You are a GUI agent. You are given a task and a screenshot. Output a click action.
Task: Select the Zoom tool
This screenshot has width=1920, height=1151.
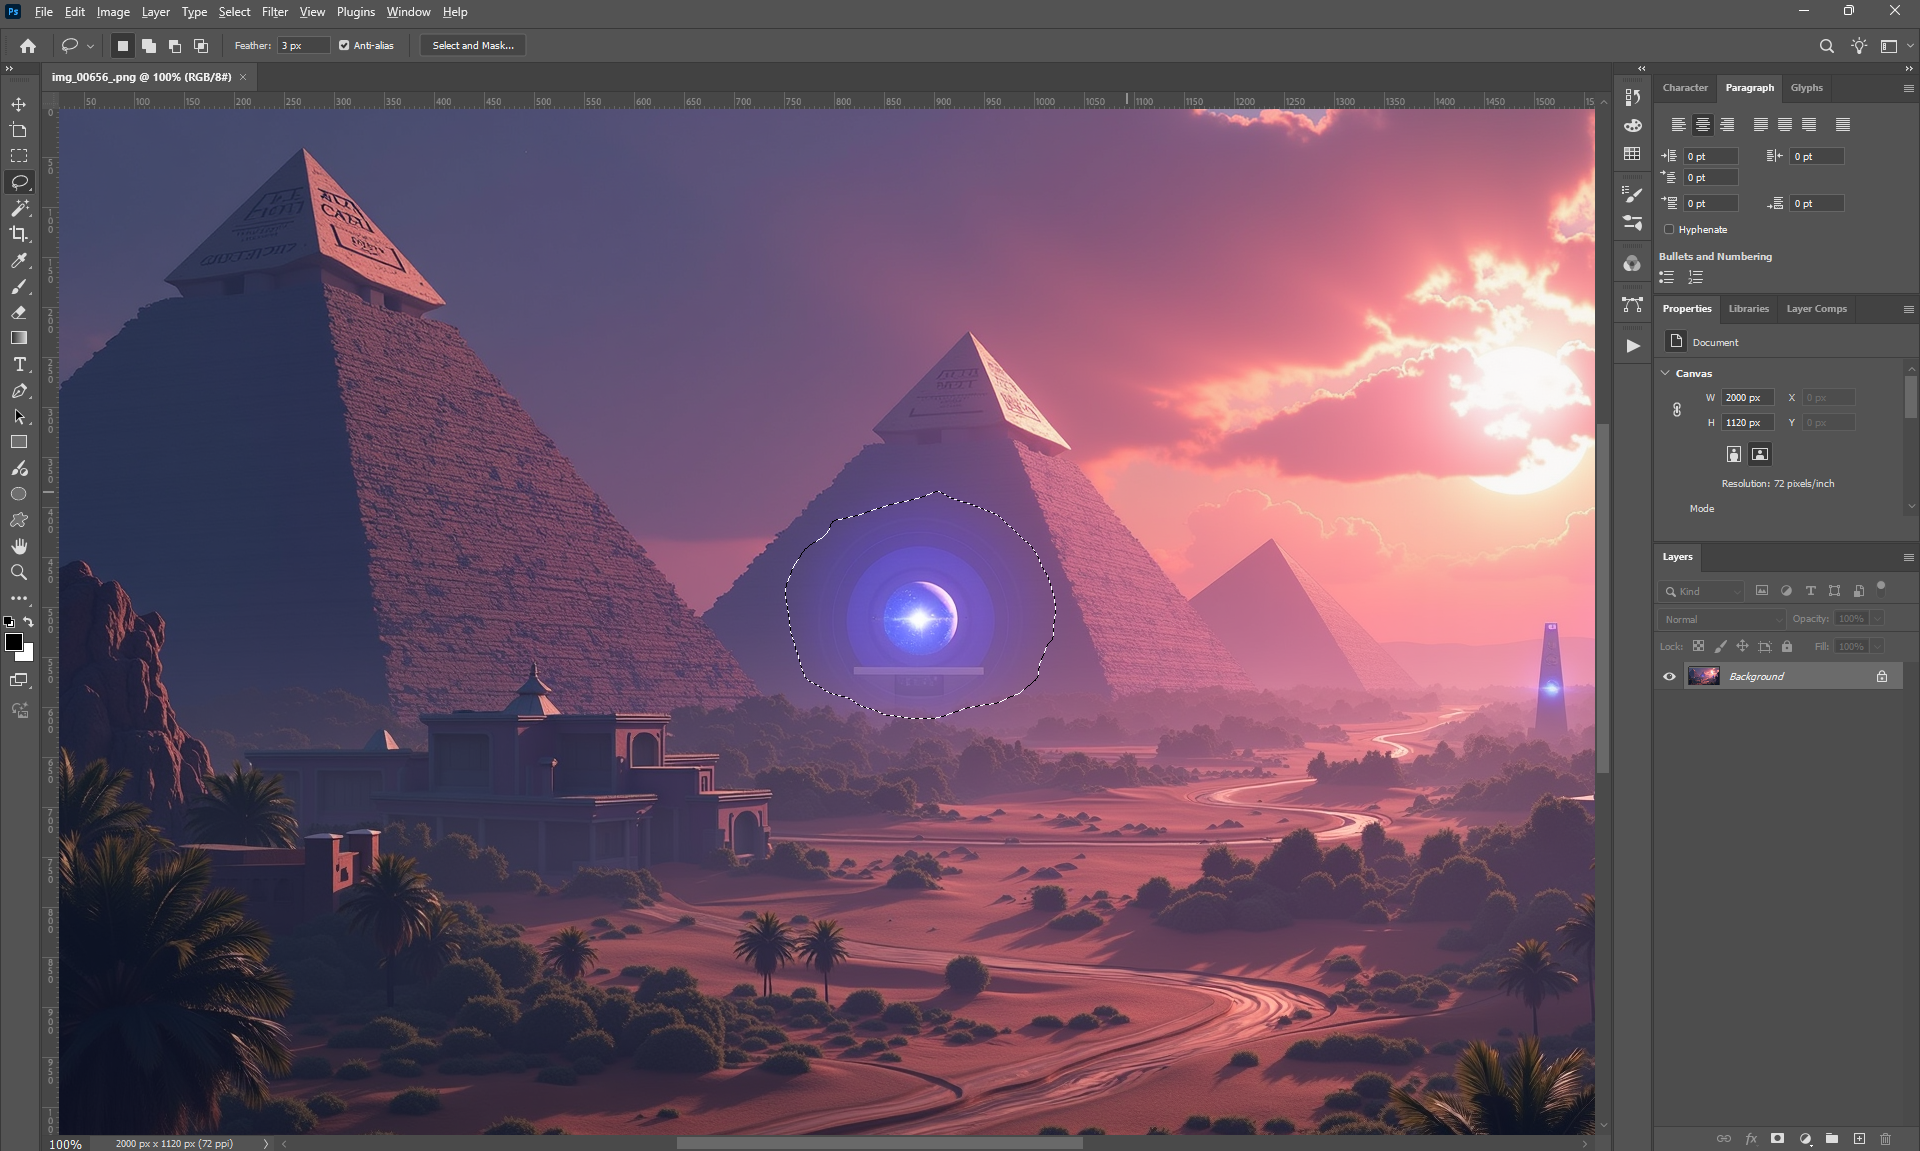click(x=19, y=573)
